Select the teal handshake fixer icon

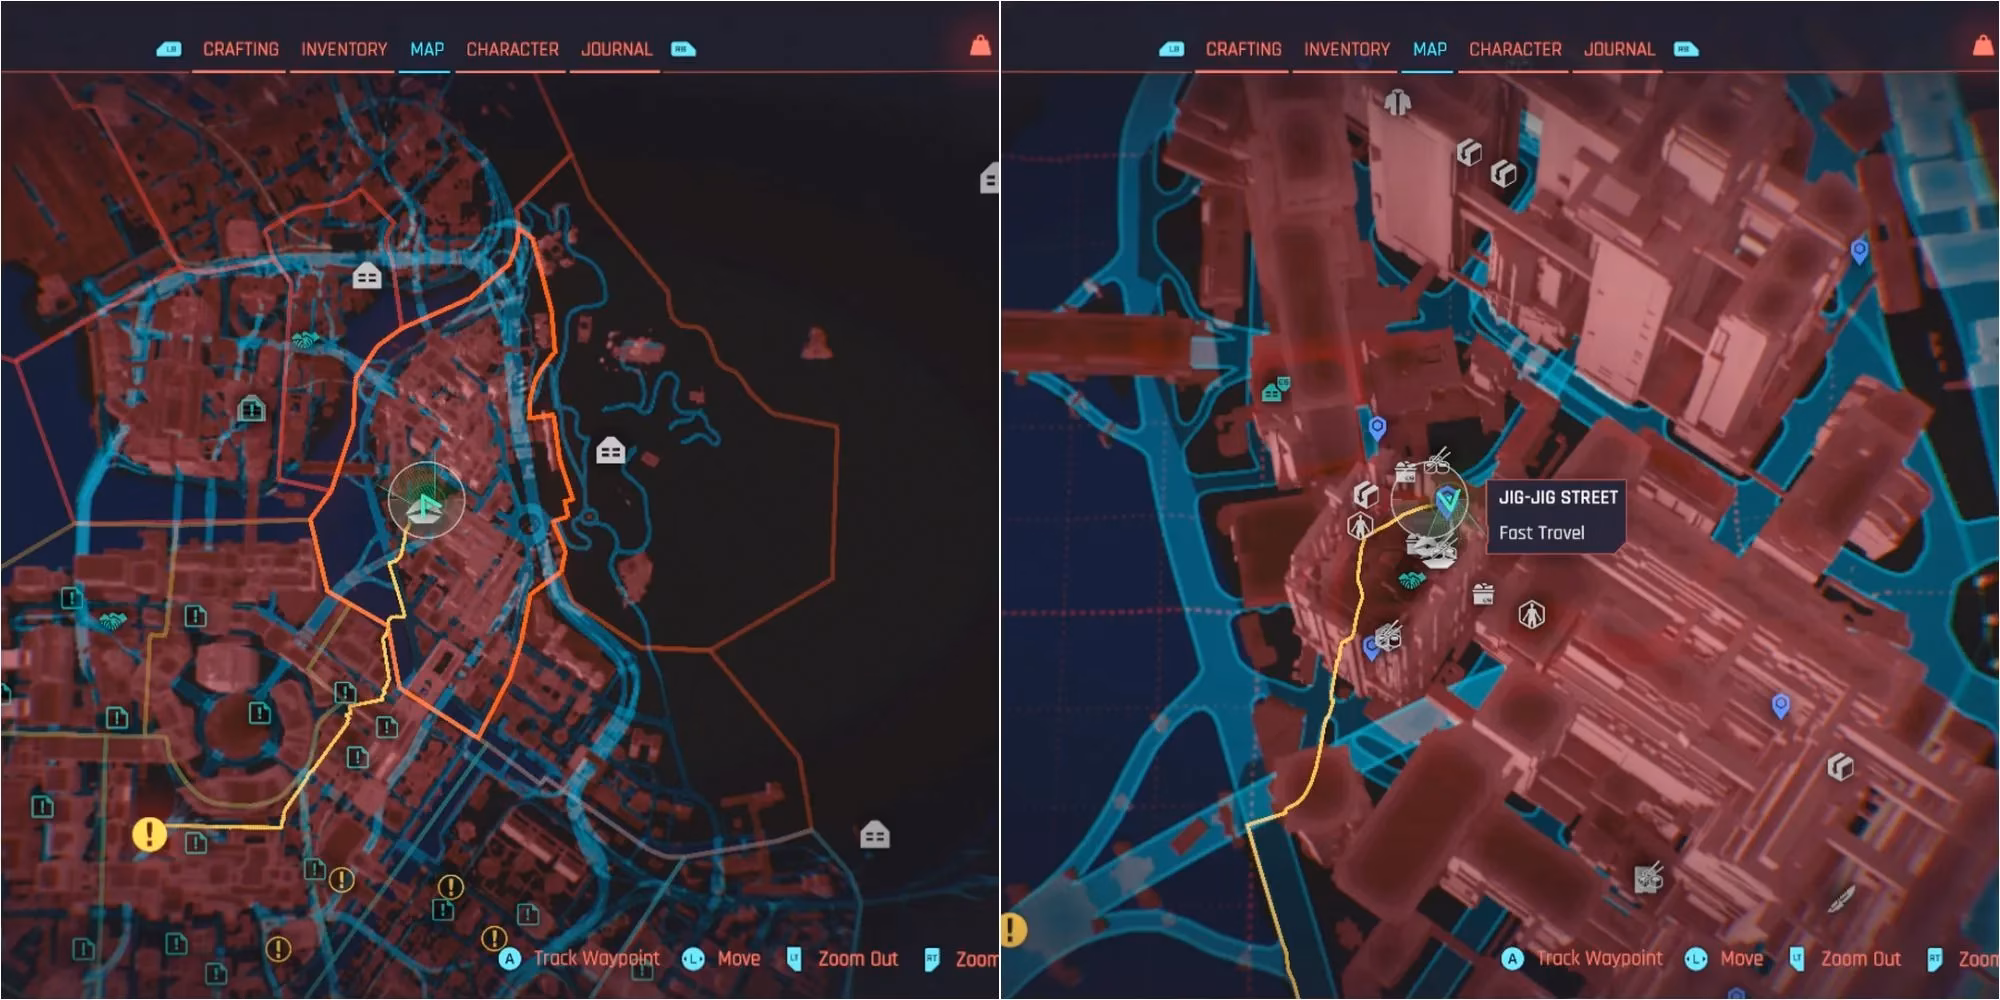coord(1411,579)
